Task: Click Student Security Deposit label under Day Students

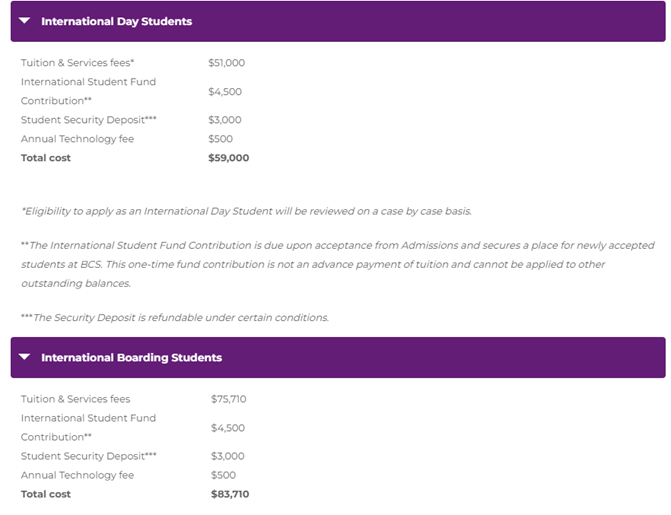Action: pyautogui.click(x=89, y=120)
